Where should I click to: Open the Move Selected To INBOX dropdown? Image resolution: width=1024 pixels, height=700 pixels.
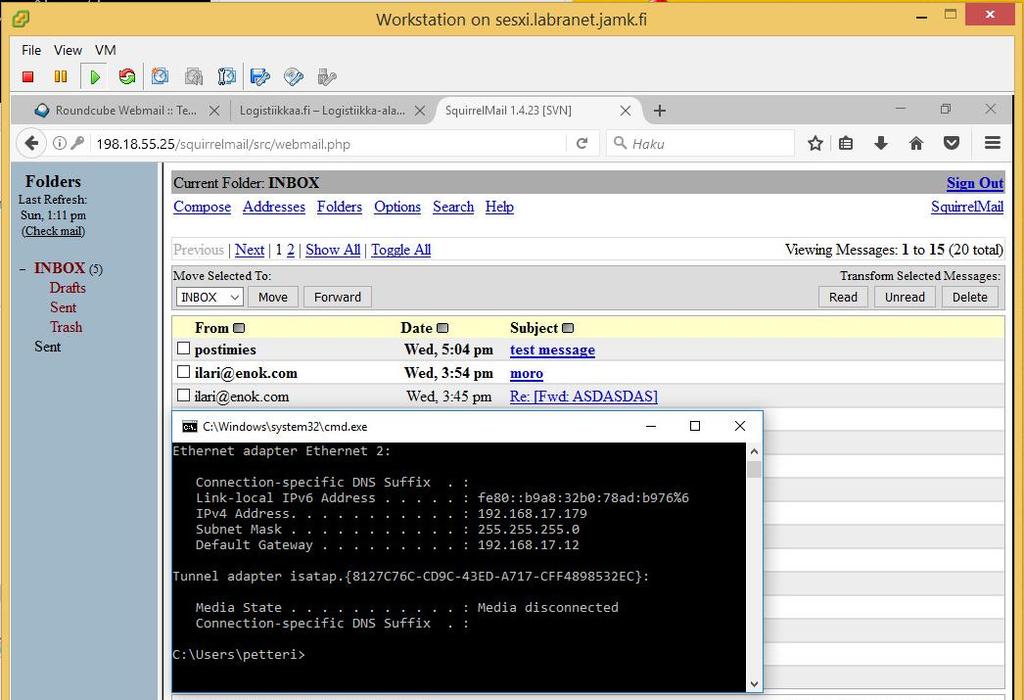[x=210, y=297]
